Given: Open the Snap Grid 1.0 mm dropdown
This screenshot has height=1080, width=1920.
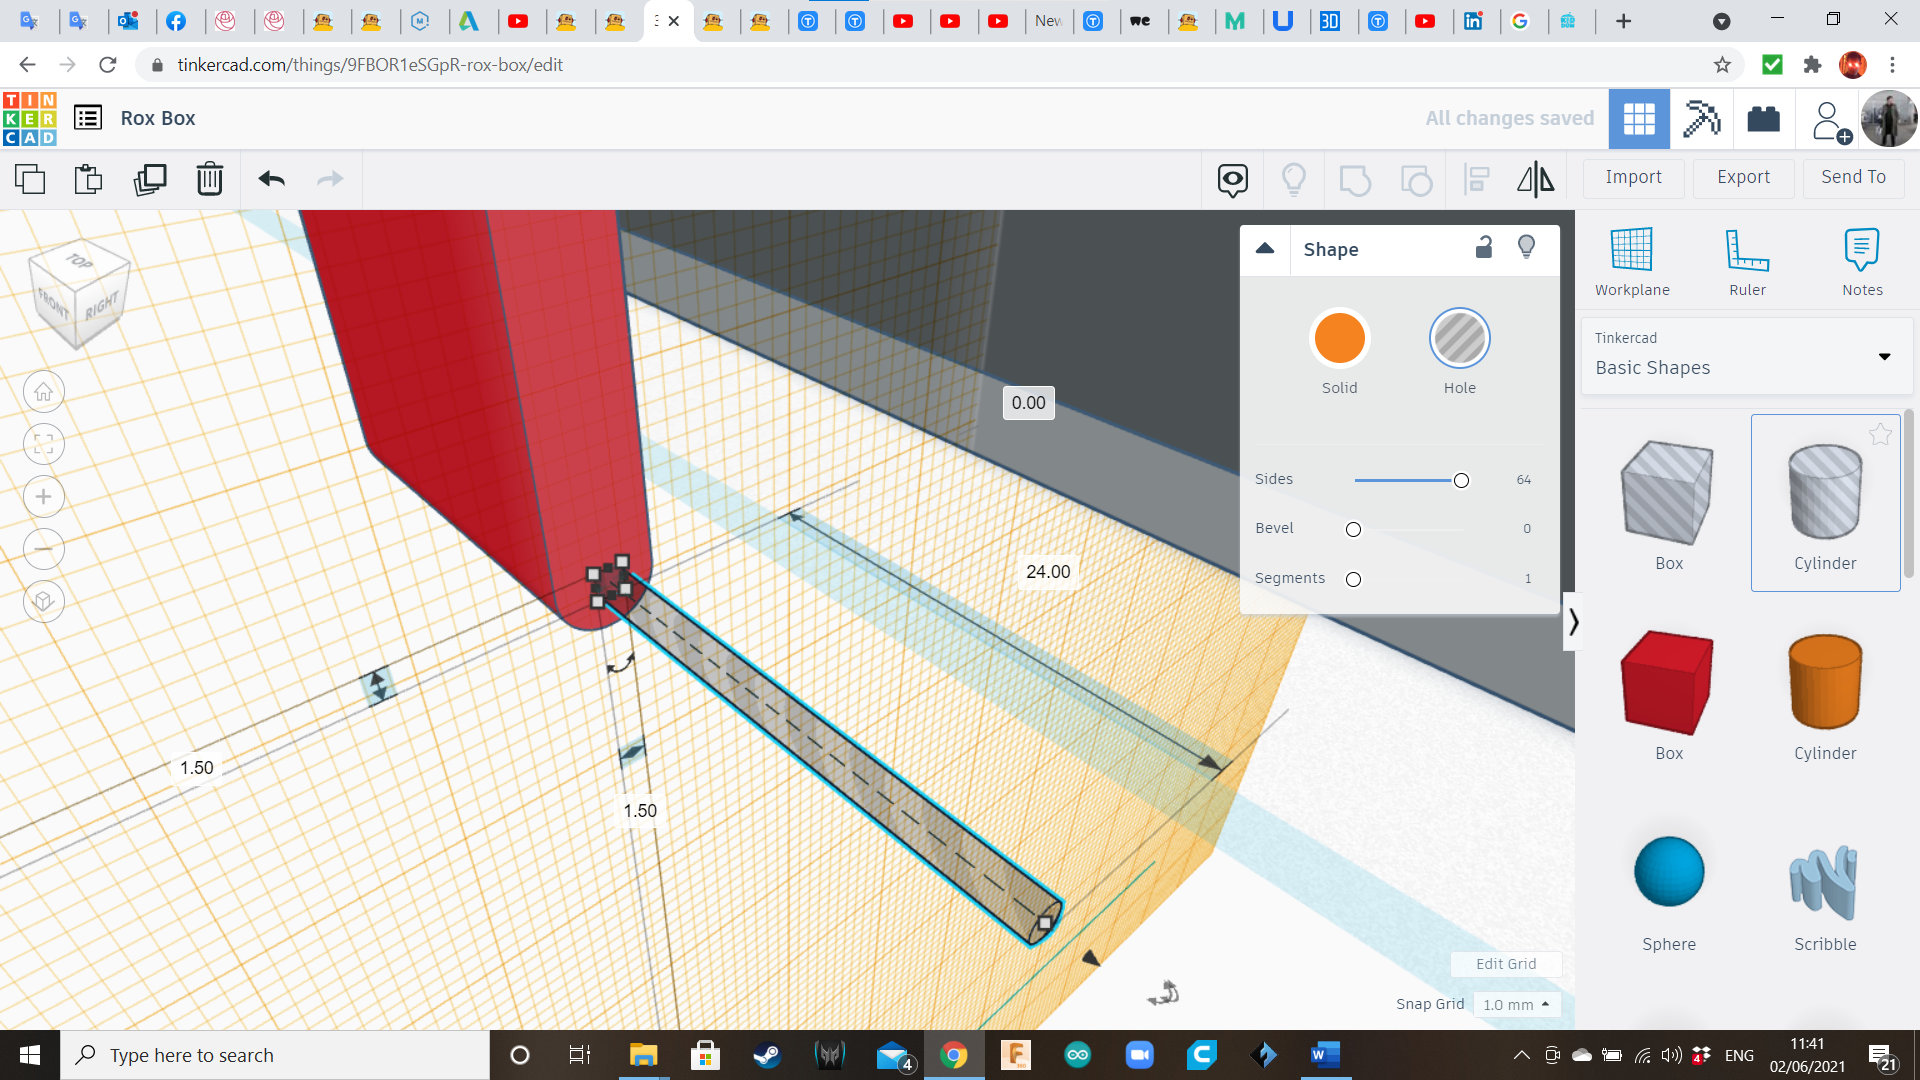Looking at the screenshot, I should pyautogui.click(x=1516, y=1004).
